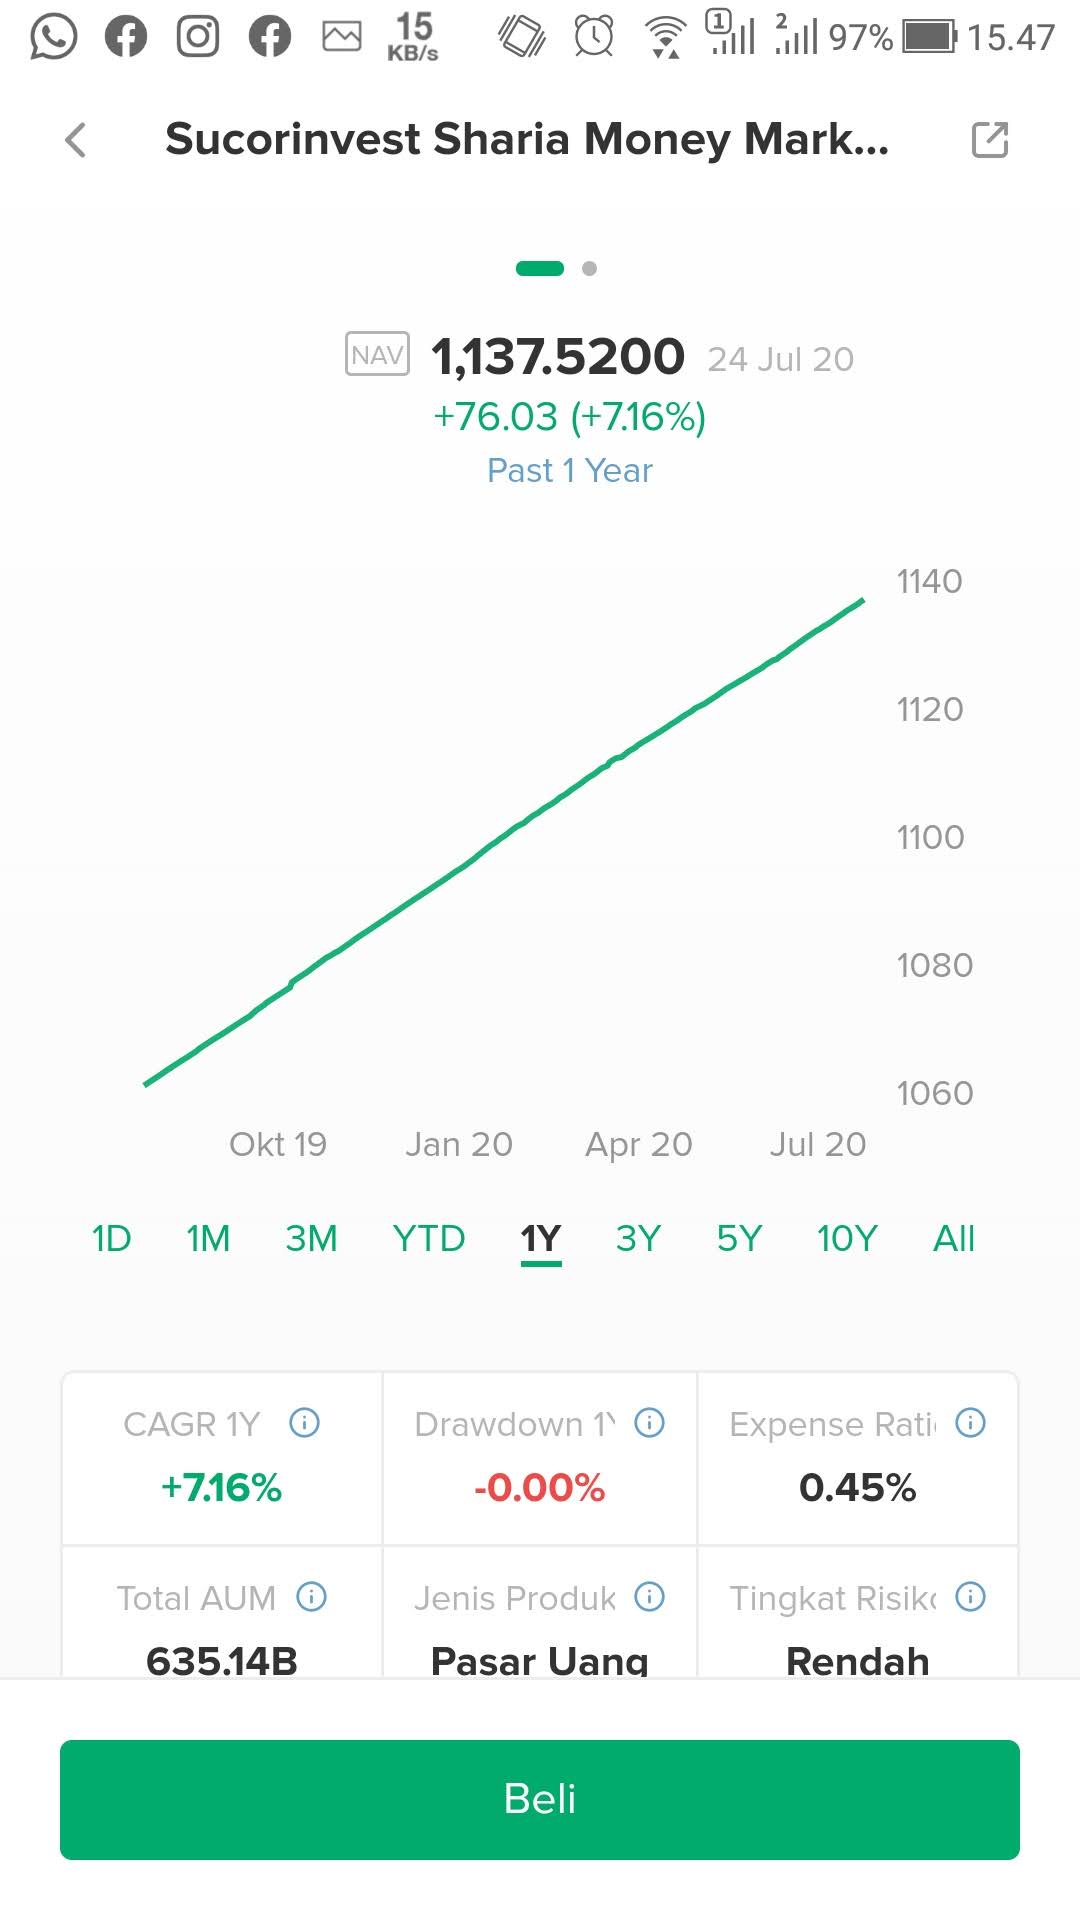Toggle the NAV label badge

coord(377,355)
